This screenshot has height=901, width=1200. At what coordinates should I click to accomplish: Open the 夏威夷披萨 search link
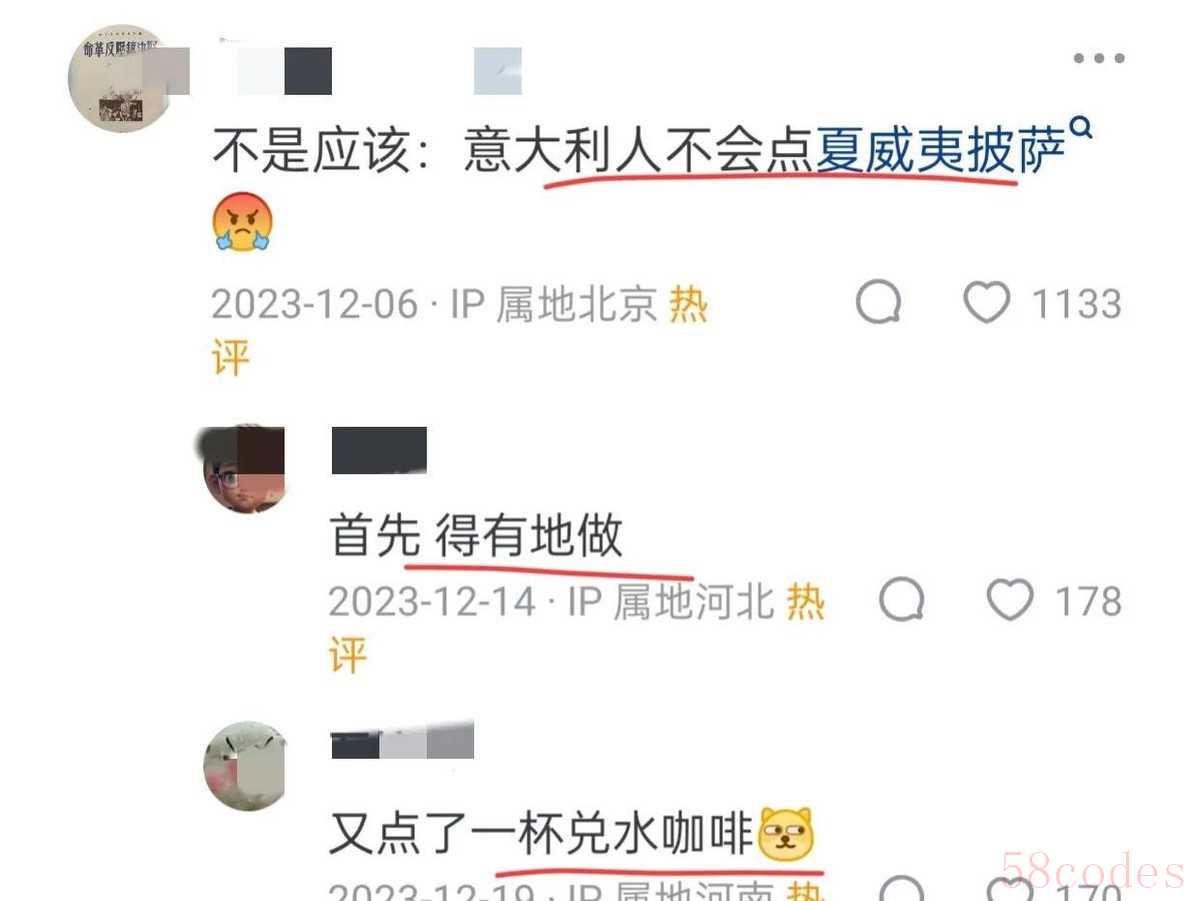(941, 154)
